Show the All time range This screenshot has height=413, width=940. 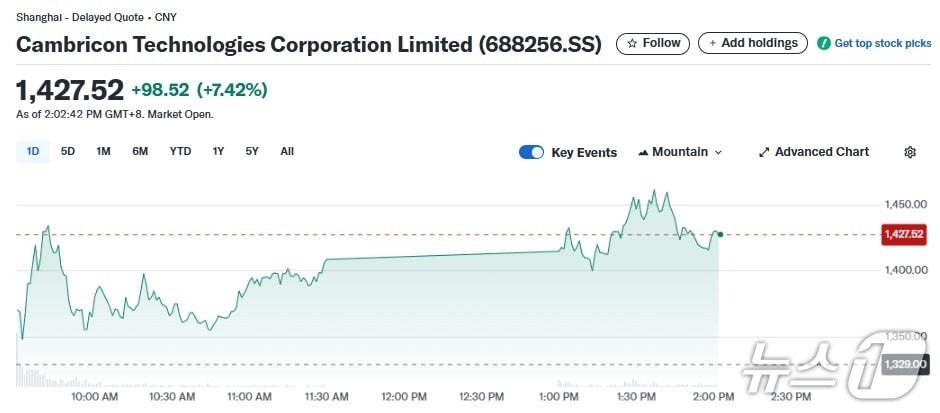point(287,151)
